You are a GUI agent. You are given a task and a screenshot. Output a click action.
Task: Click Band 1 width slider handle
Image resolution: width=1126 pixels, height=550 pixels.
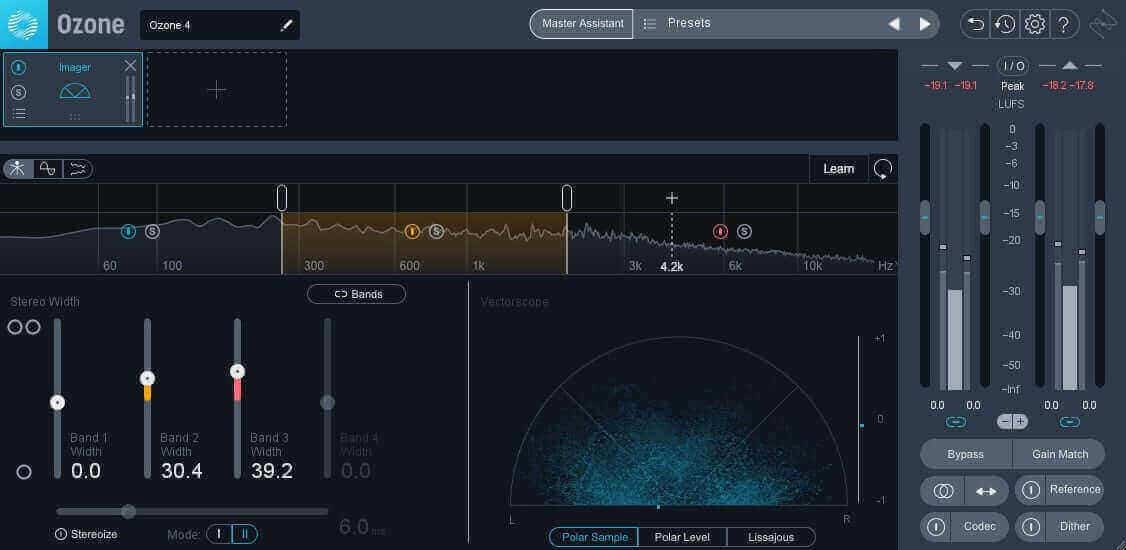point(57,403)
